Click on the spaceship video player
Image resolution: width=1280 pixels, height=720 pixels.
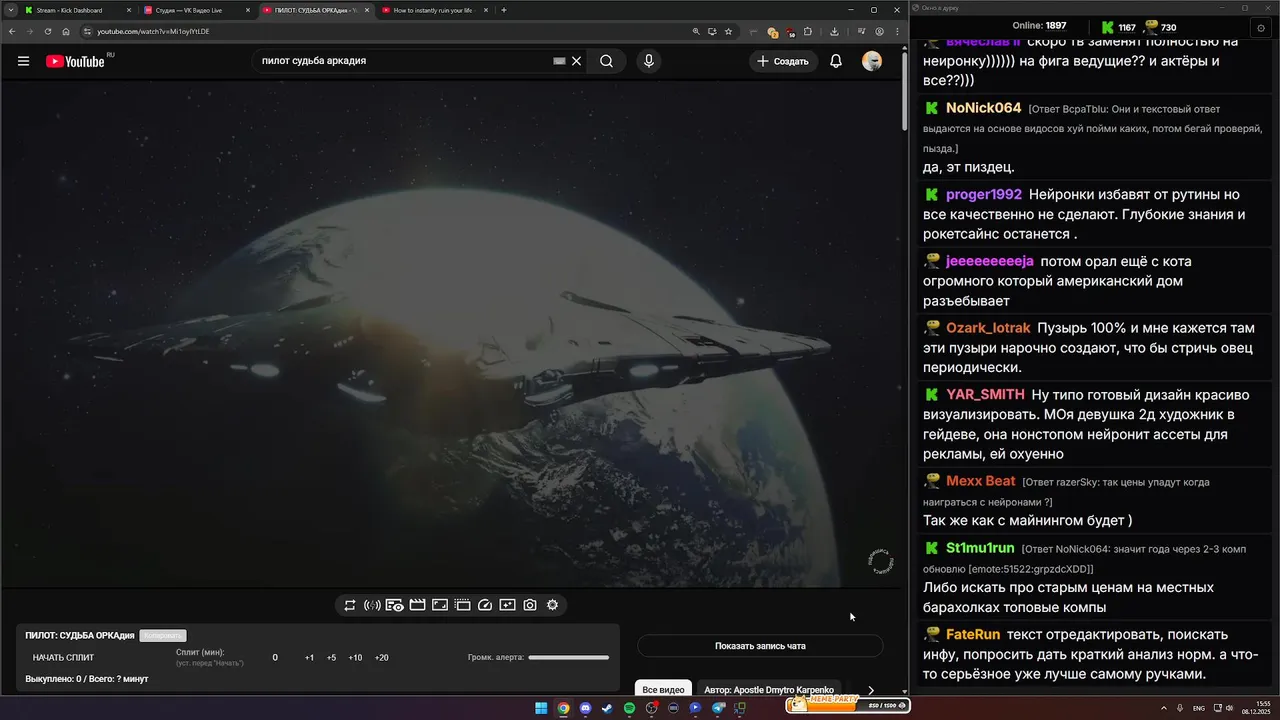(x=451, y=333)
